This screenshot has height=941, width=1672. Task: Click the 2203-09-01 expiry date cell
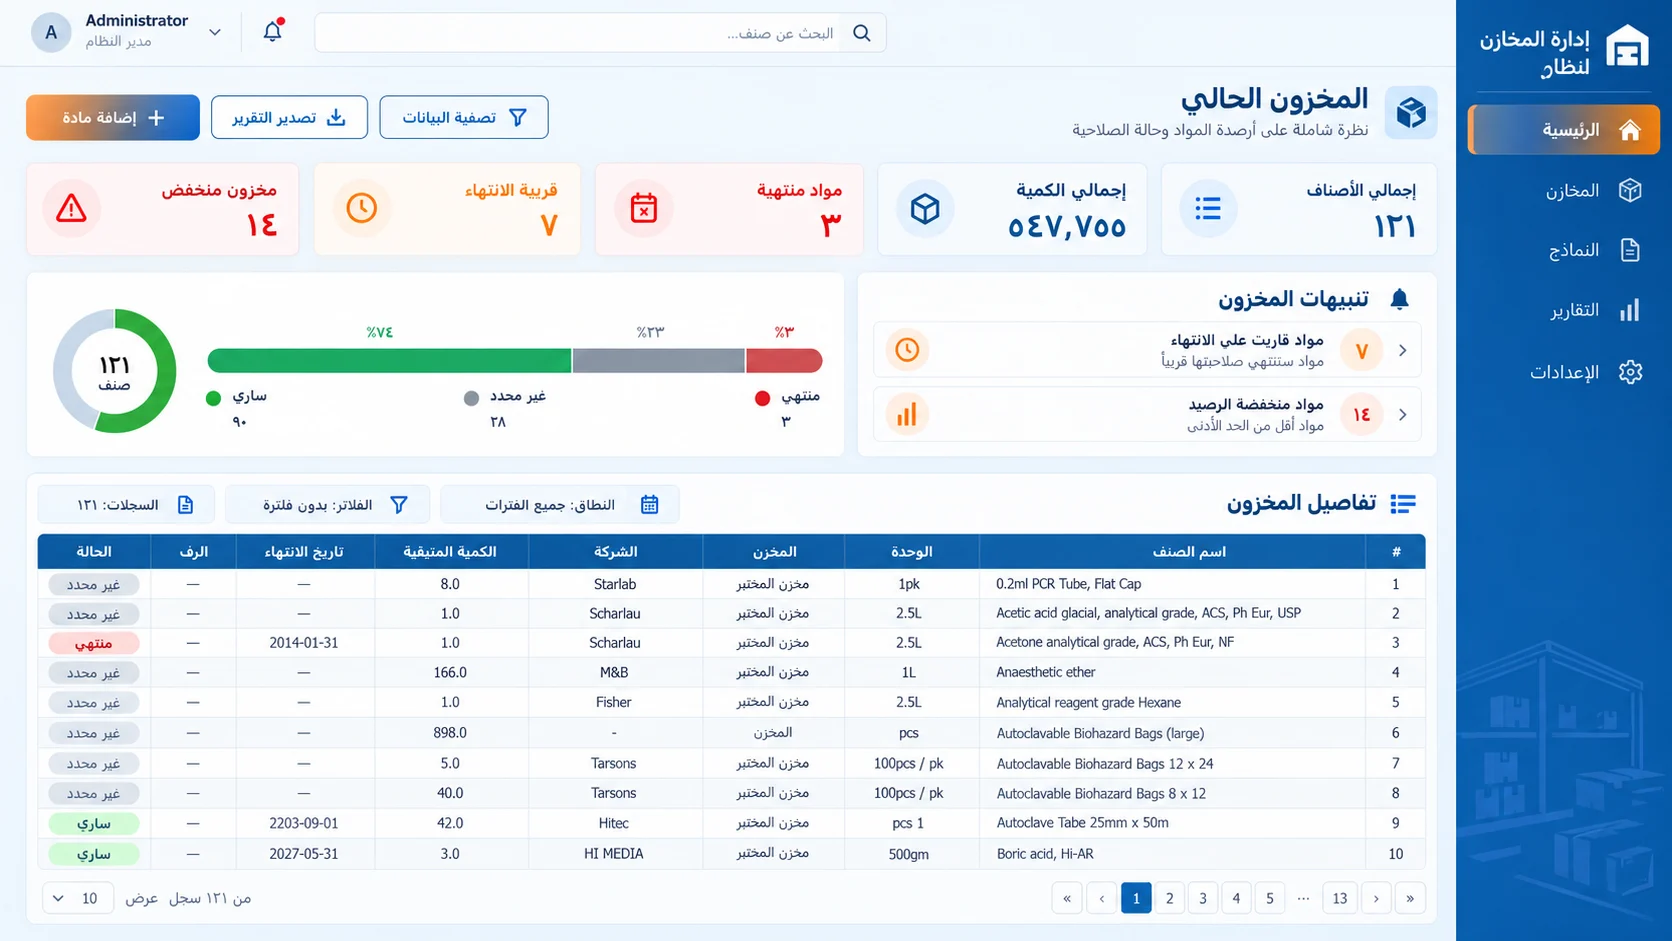304,823
